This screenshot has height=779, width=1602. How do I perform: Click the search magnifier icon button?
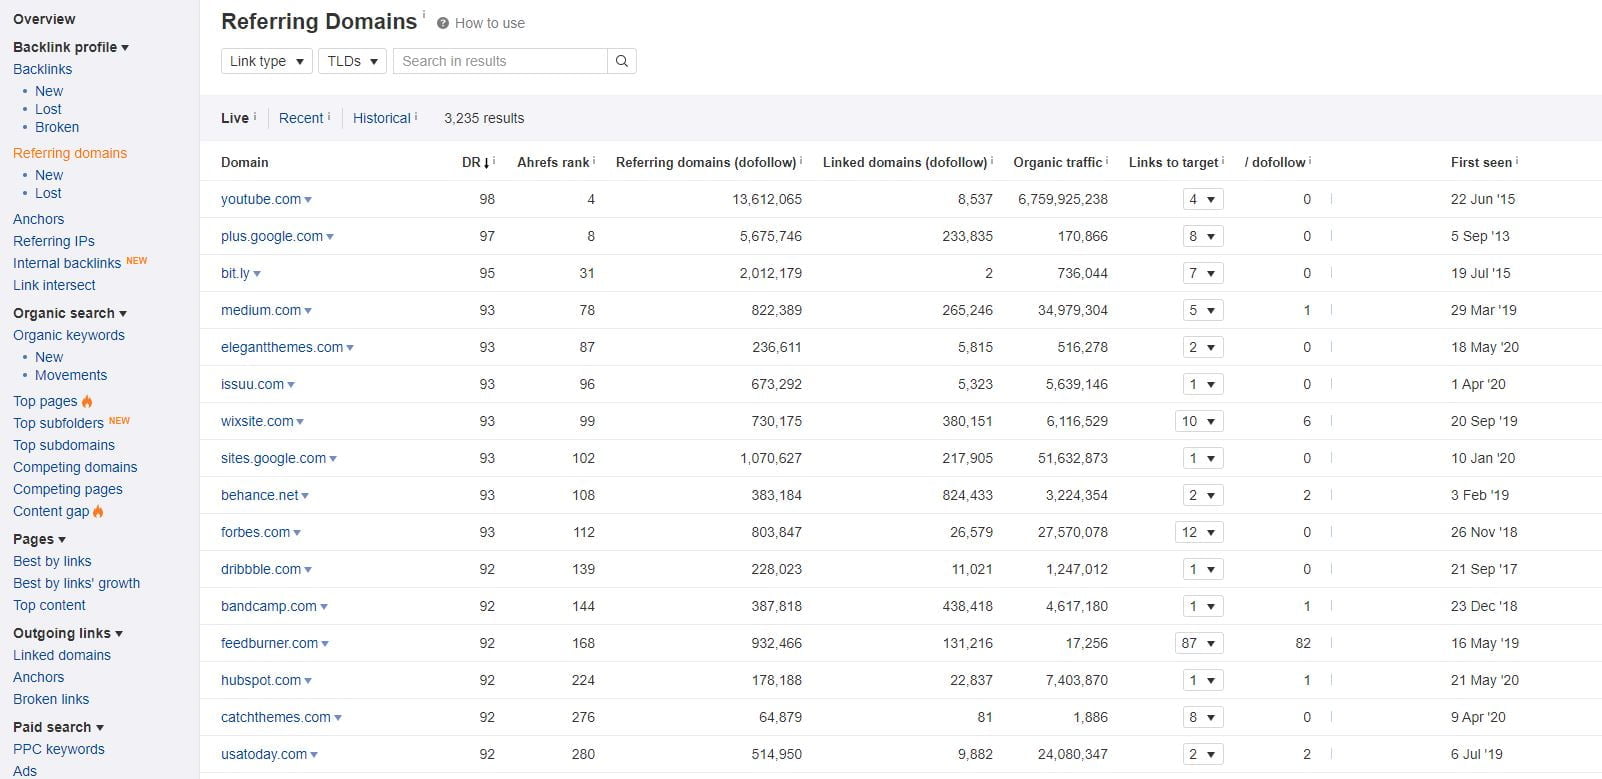tap(621, 61)
